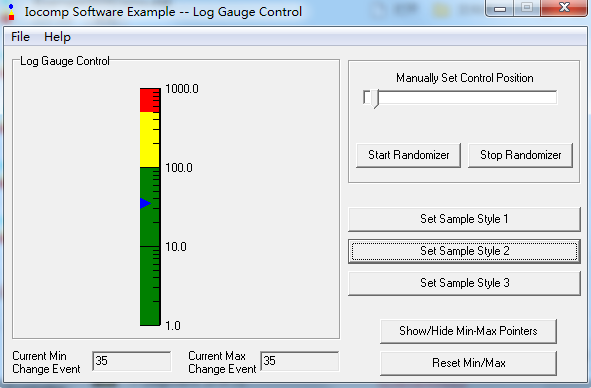The image size is (591, 388).
Task: Click the Current Min Change Event label
Action: 46,362
